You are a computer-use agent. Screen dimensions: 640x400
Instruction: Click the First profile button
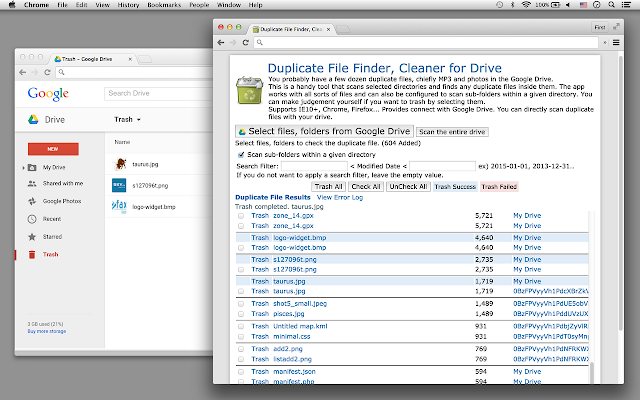point(600,27)
